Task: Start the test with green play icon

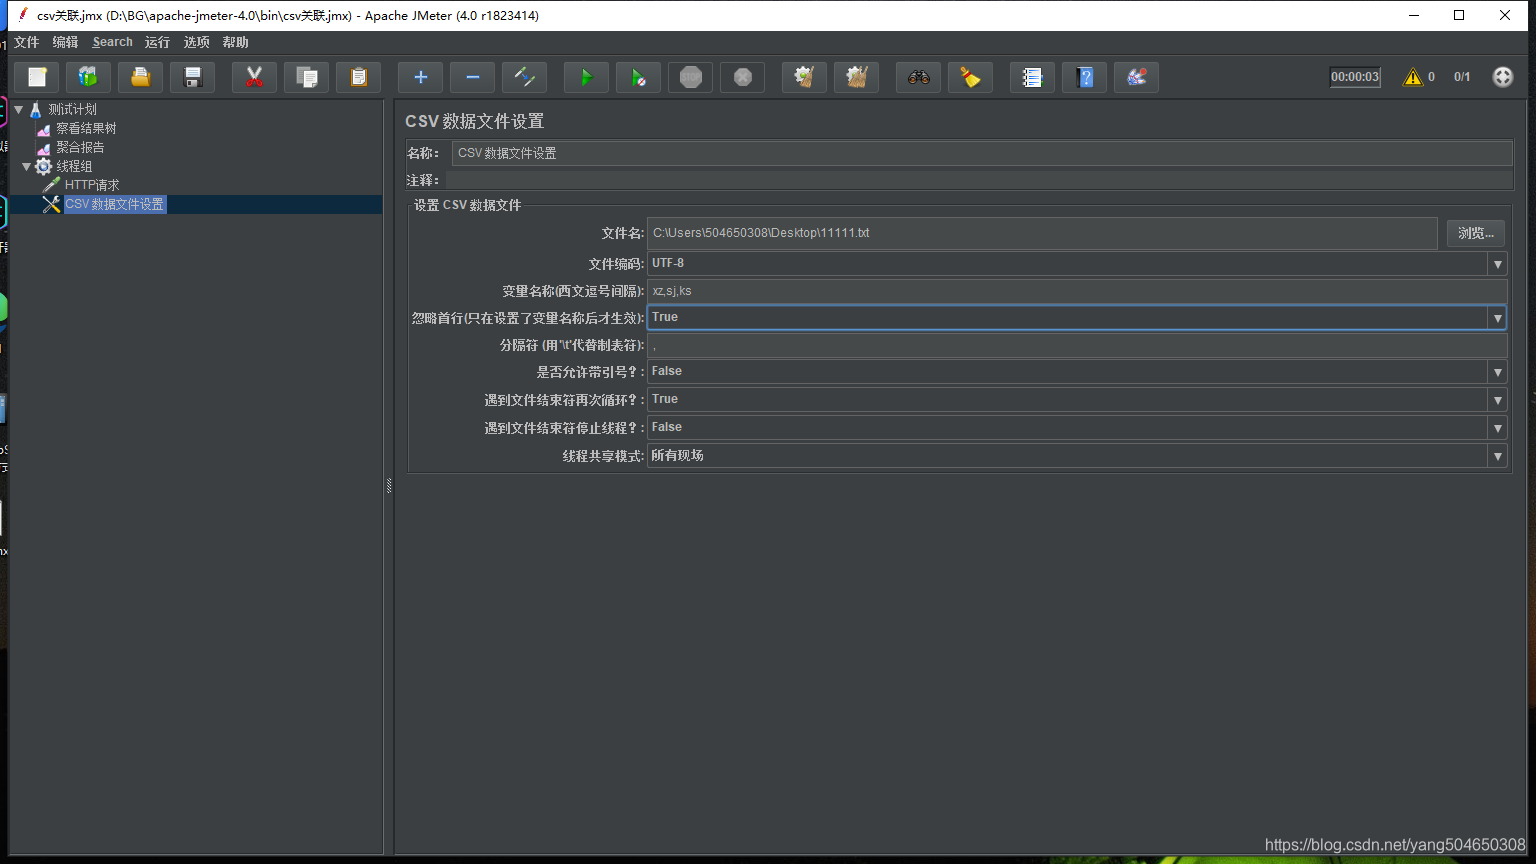Action: [x=587, y=77]
